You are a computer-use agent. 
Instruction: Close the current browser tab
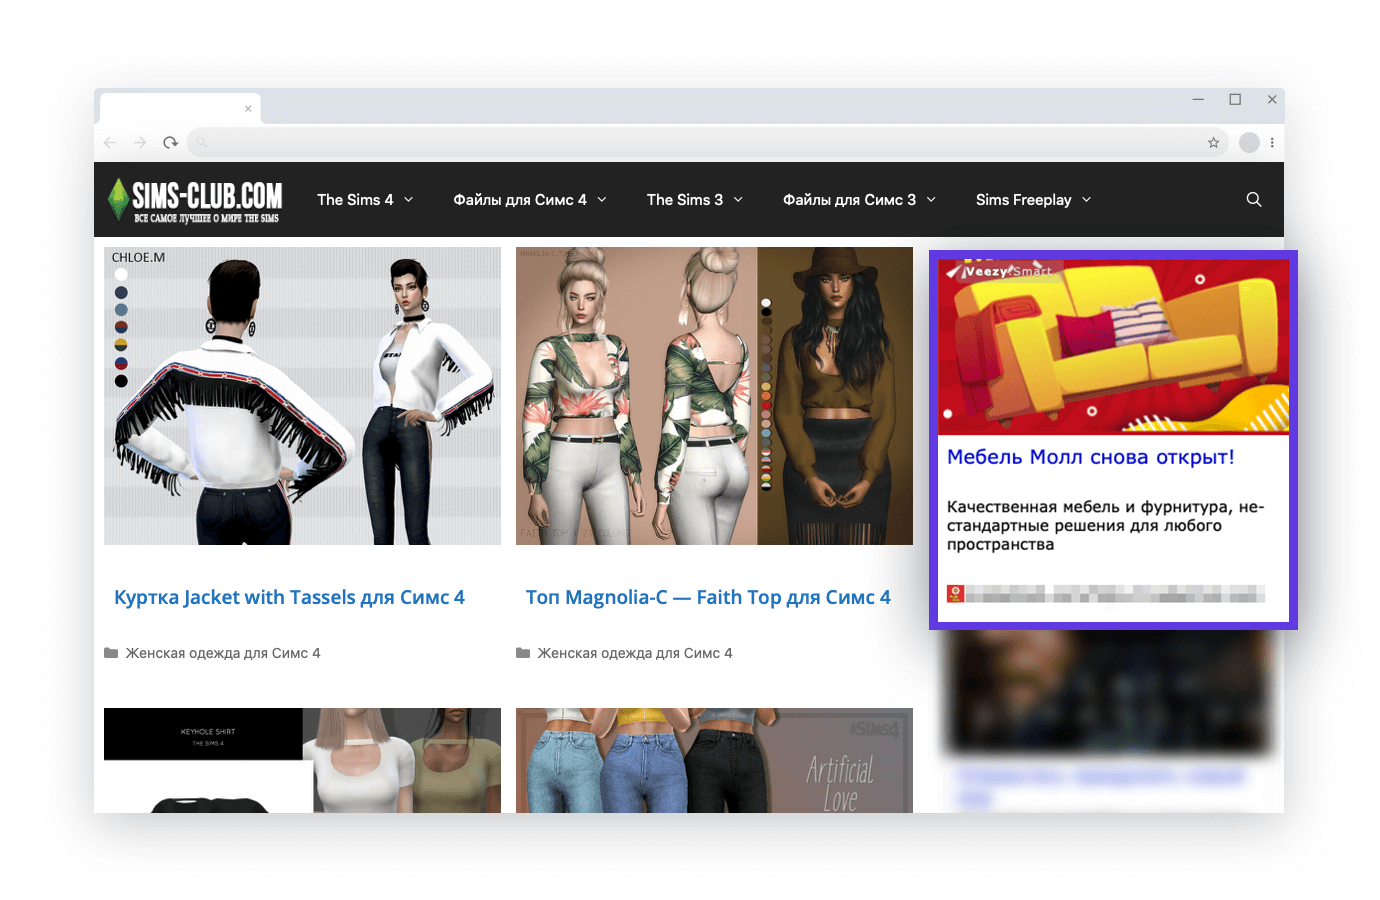click(x=248, y=109)
